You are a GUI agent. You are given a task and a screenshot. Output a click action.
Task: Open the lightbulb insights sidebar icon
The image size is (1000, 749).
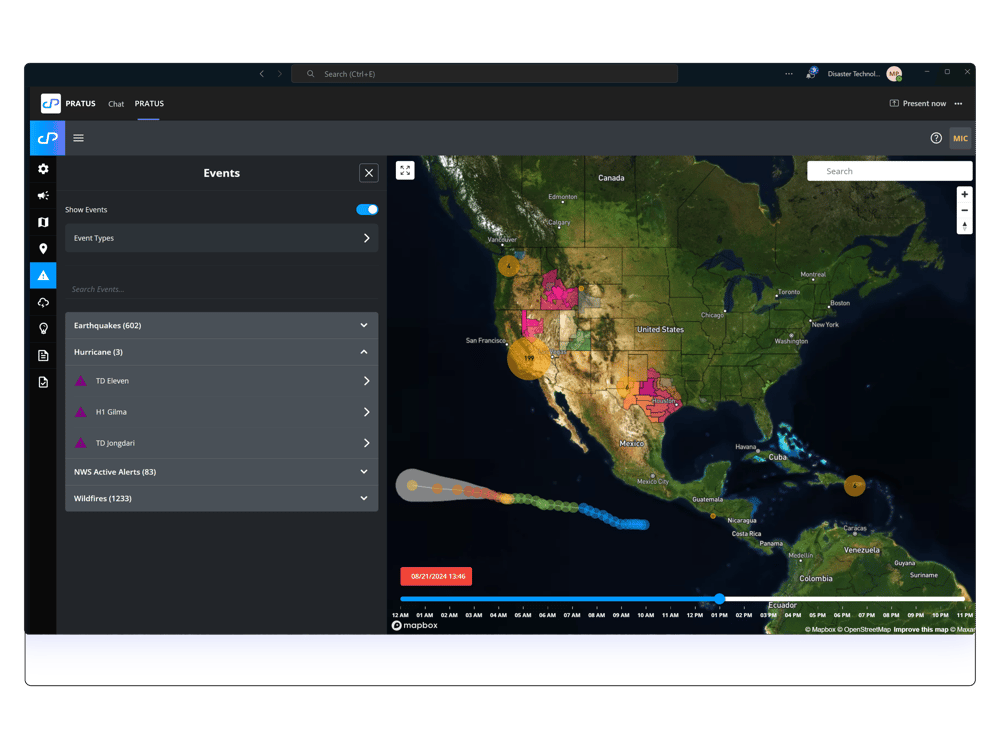(43, 328)
